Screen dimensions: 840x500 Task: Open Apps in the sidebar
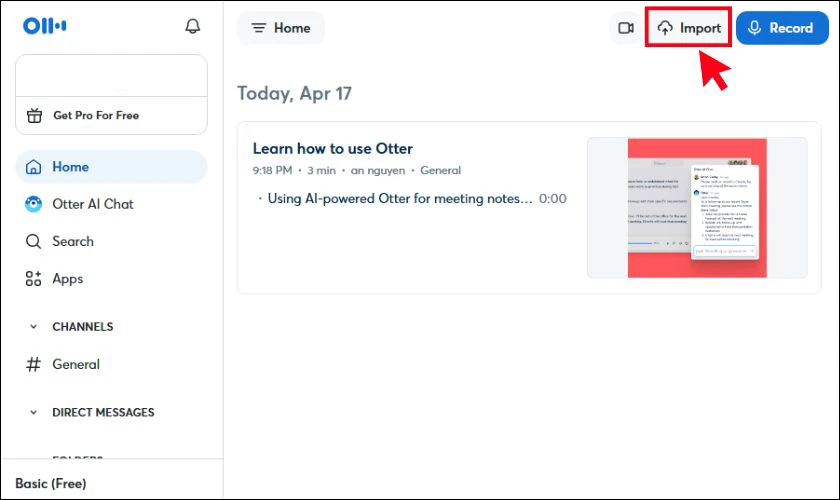111,279
